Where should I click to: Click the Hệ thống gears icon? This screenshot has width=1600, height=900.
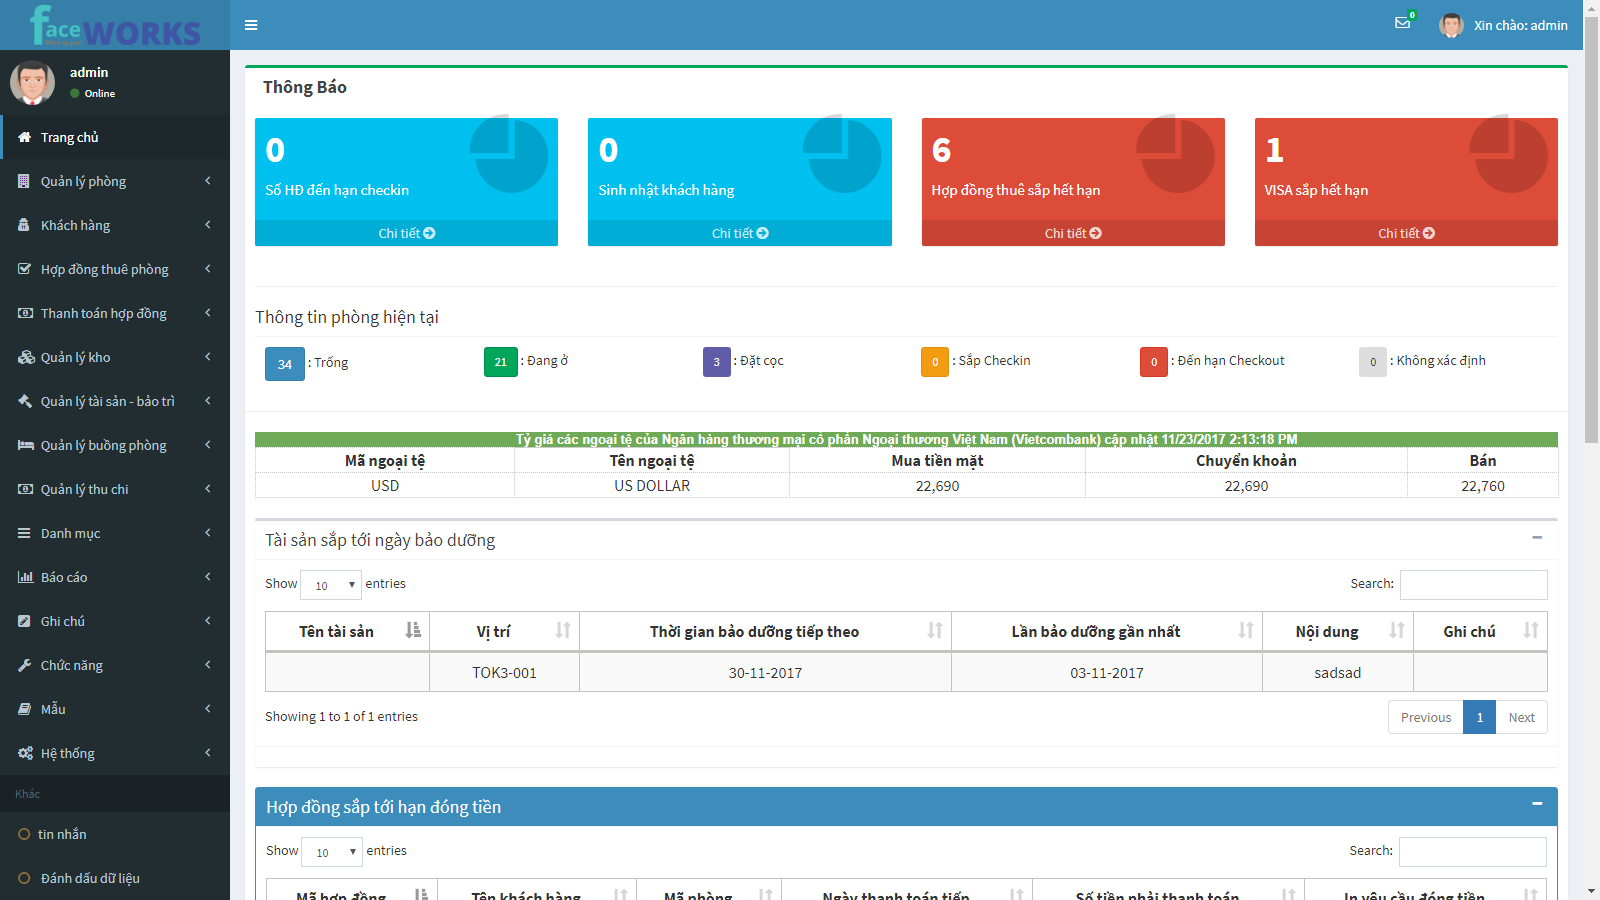point(25,753)
